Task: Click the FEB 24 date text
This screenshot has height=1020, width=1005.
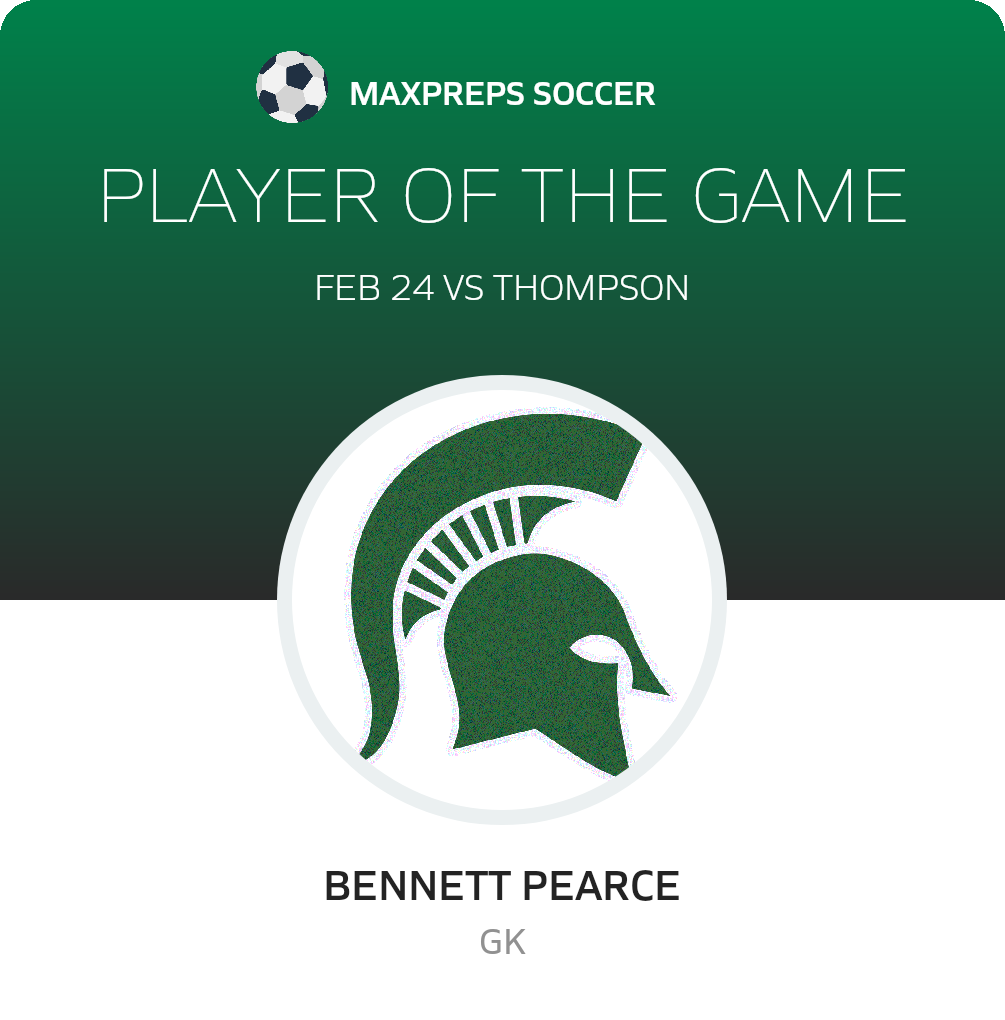Action: tap(374, 288)
